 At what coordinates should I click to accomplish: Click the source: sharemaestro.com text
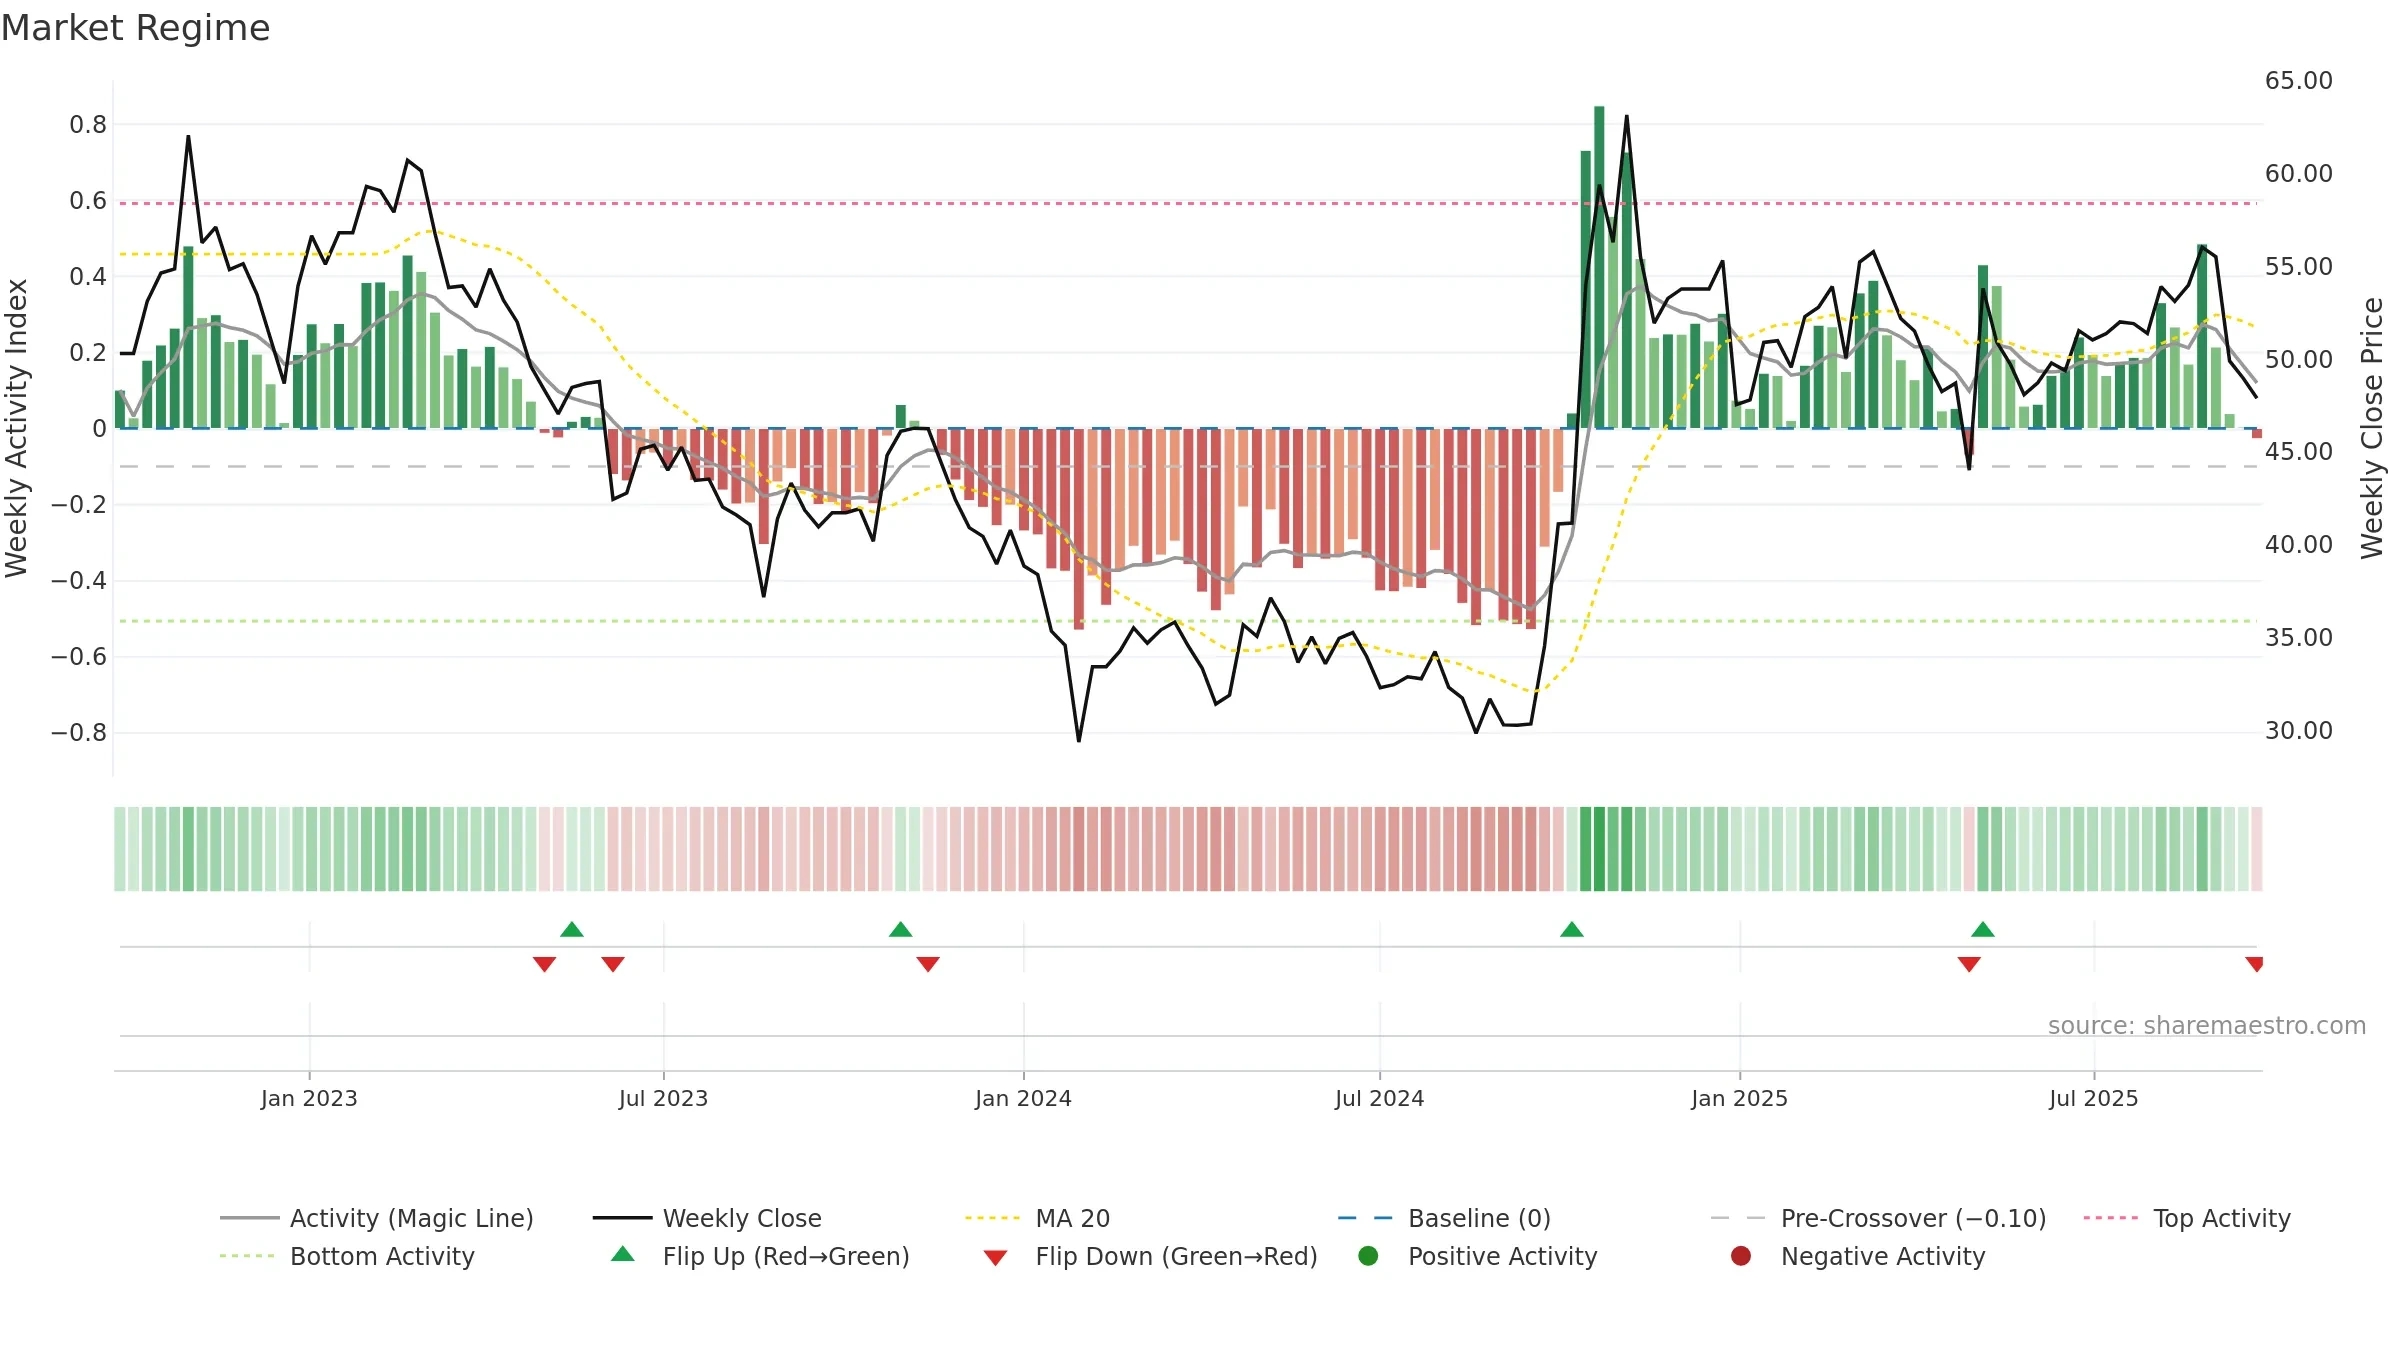tap(2207, 1026)
